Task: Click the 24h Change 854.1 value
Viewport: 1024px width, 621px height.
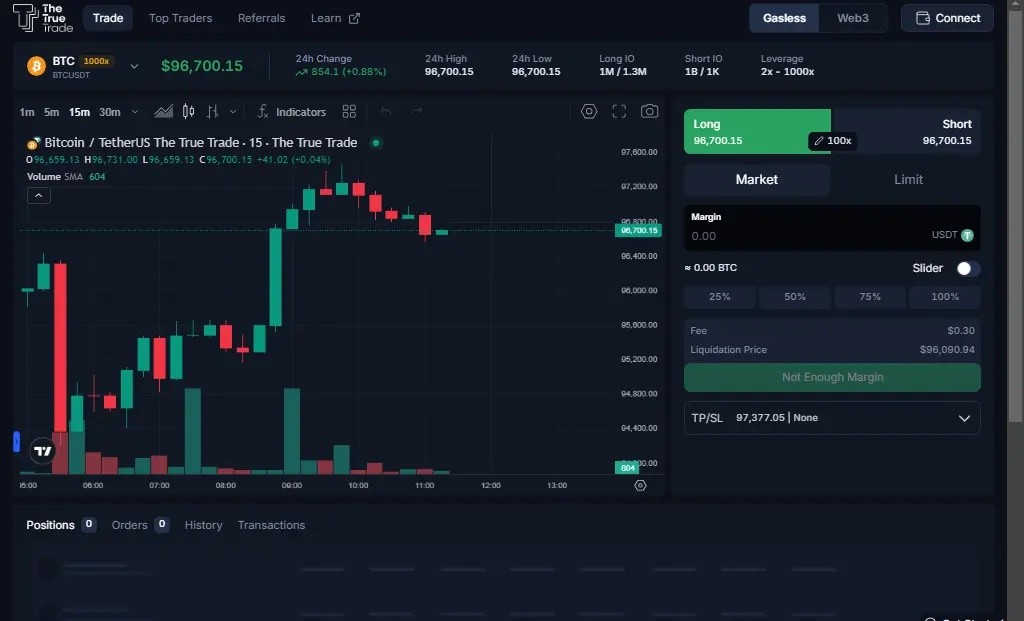Action: pos(340,72)
